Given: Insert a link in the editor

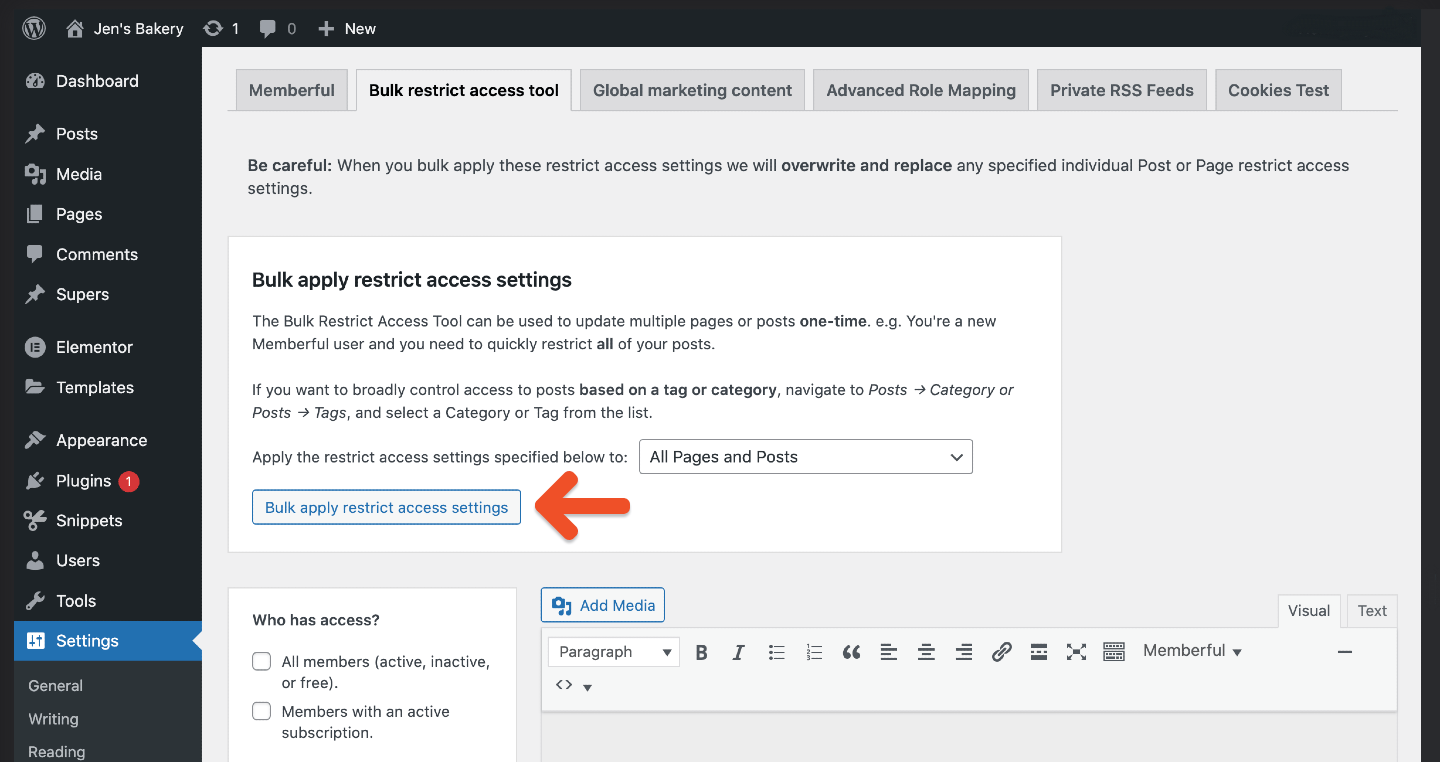Looking at the screenshot, I should [x=1001, y=651].
